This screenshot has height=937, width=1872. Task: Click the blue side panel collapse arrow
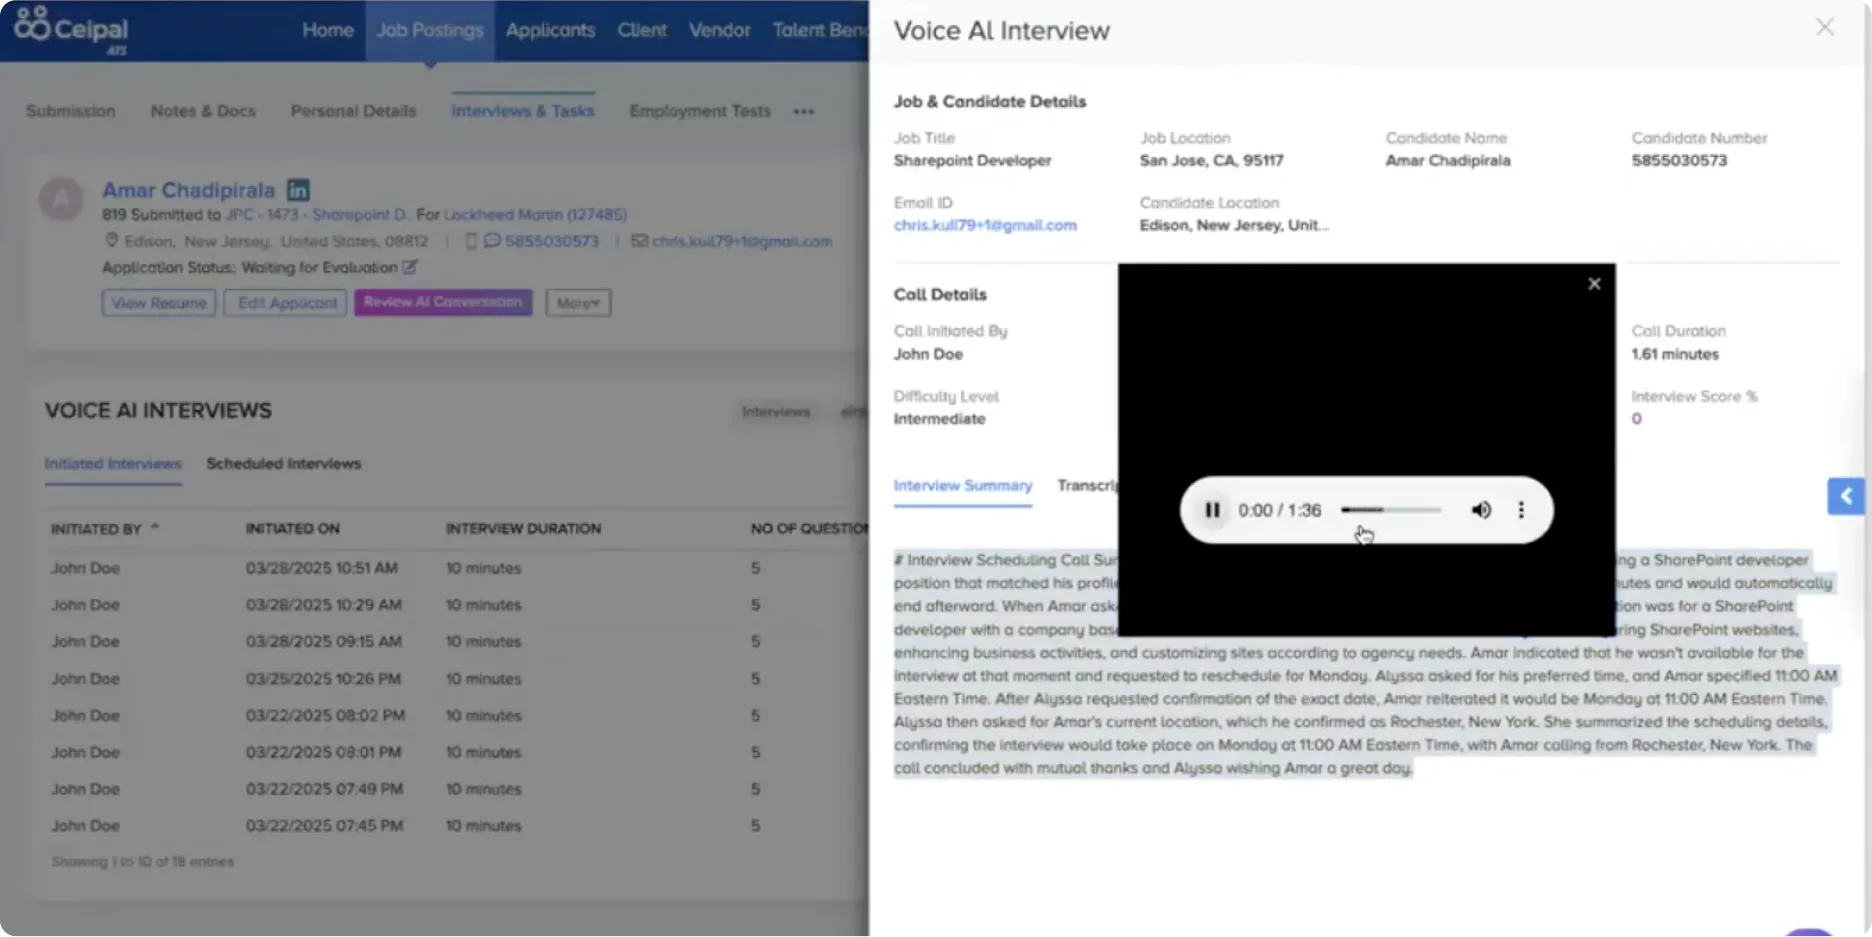coord(1846,496)
